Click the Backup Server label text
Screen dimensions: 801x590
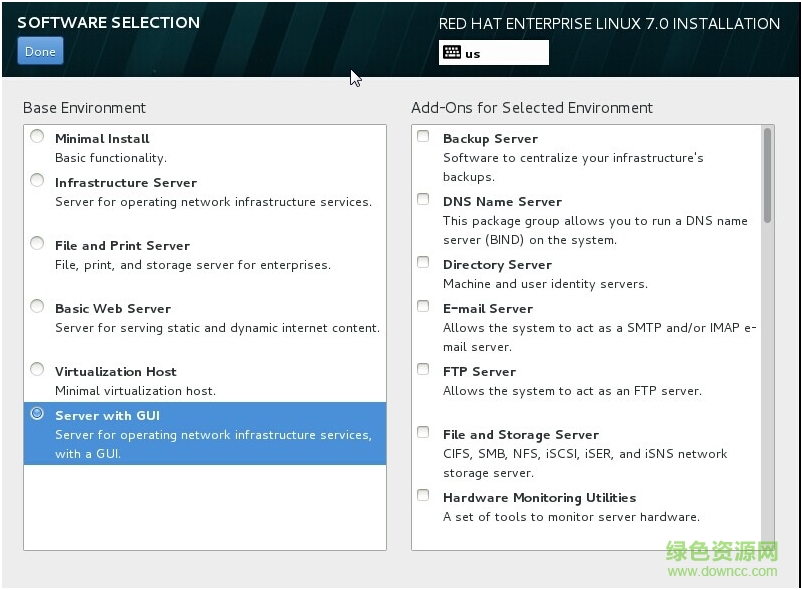pyautogui.click(x=490, y=139)
